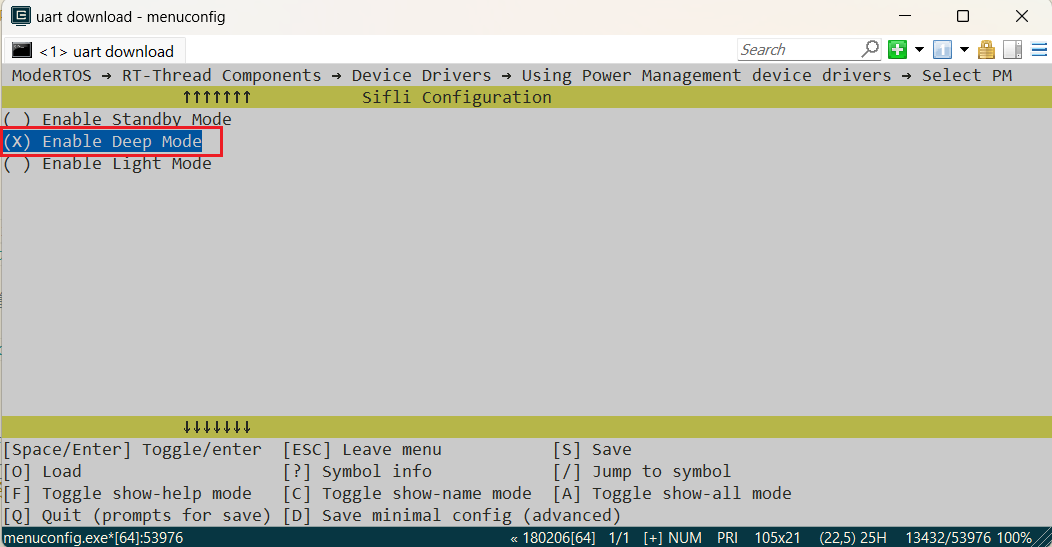The height and width of the screenshot is (547, 1052).
Task: Click the down arrows scroll indicator
Action: coord(216,427)
